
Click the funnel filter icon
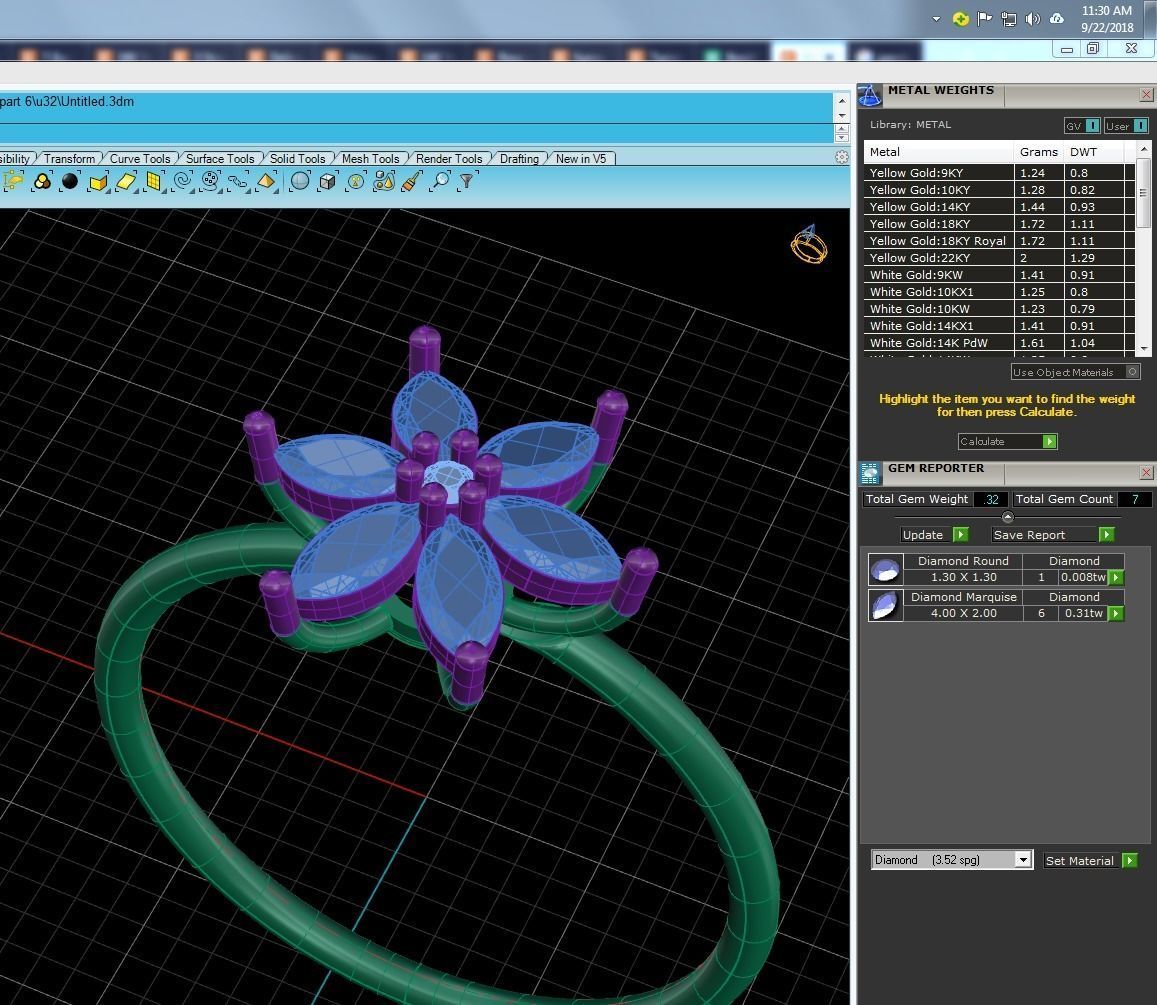466,181
